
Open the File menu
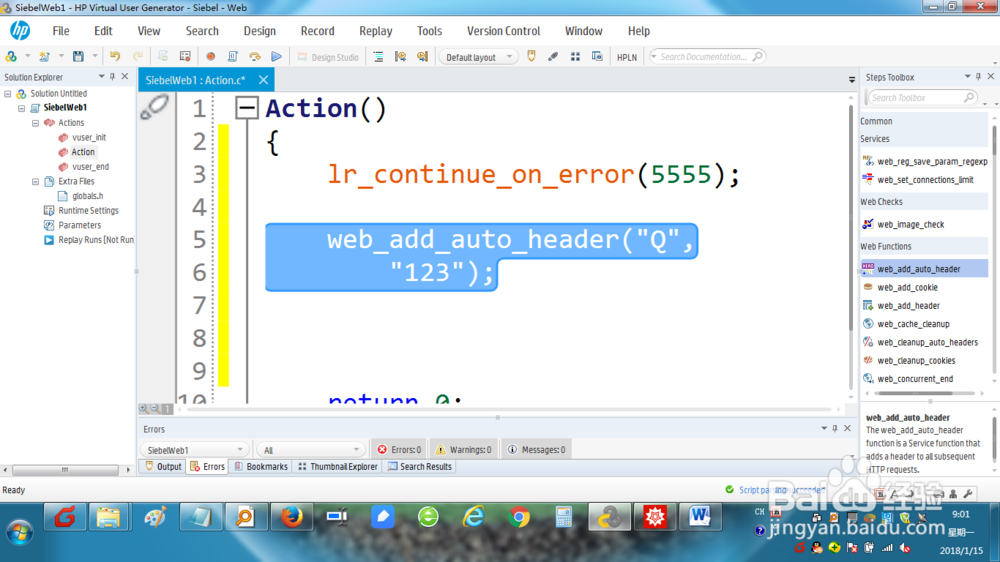click(x=61, y=31)
